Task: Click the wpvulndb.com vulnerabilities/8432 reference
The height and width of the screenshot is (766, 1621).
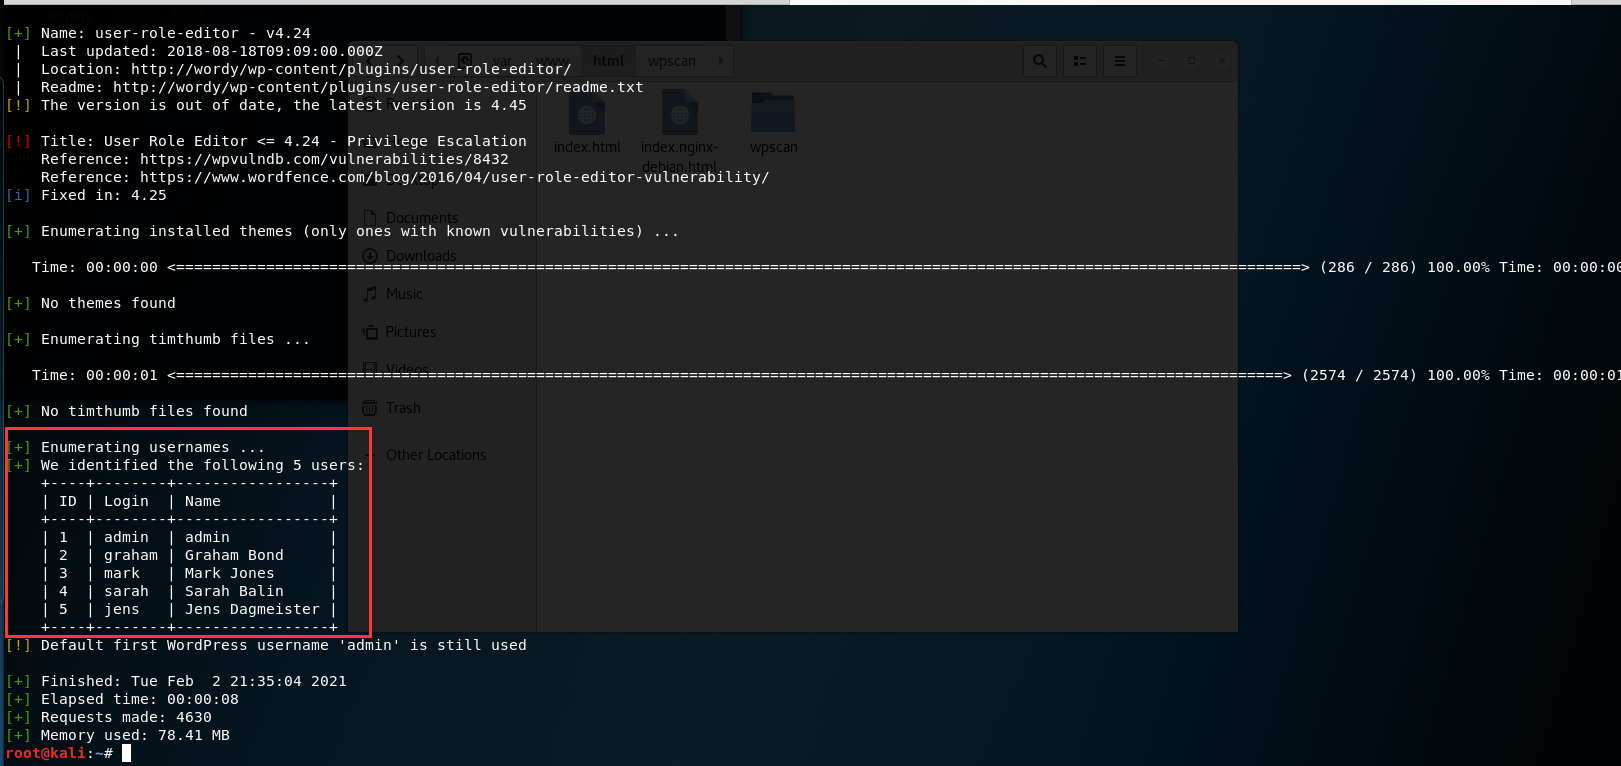Action: [x=324, y=159]
